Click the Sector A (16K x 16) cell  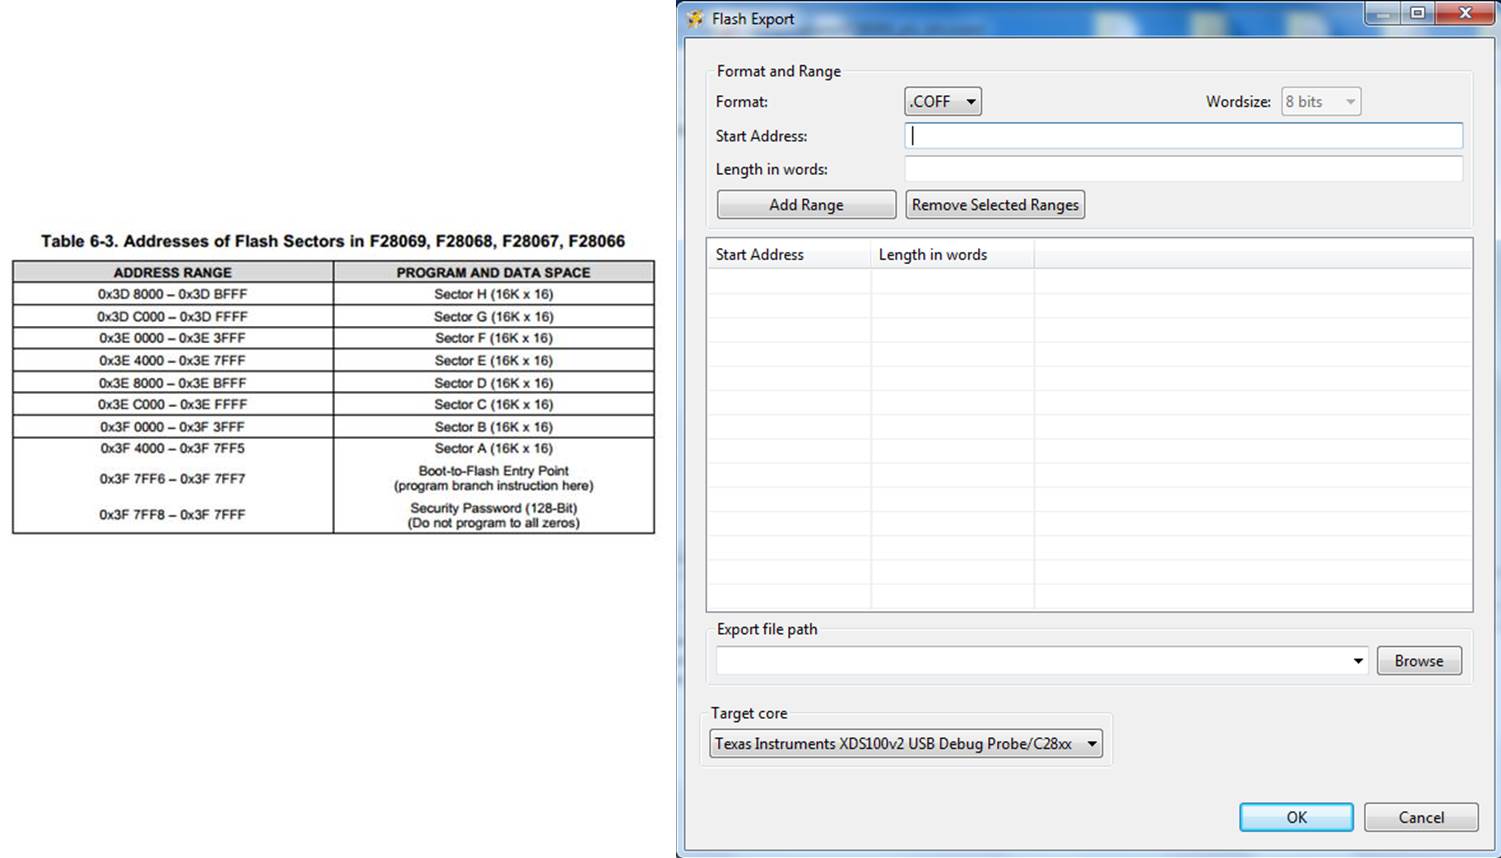(494, 448)
